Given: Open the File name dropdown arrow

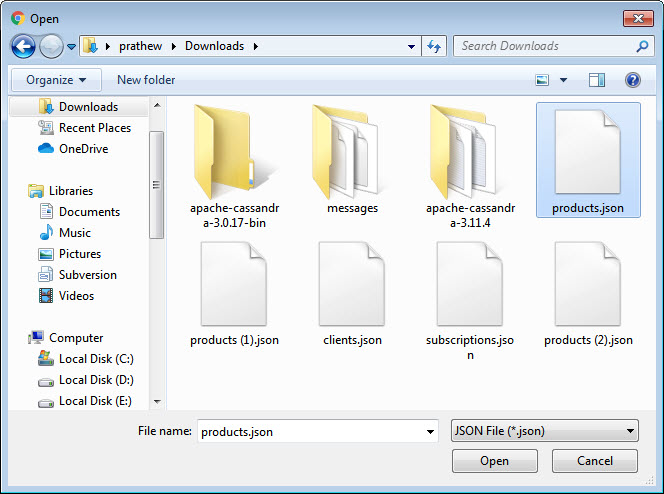Looking at the screenshot, I should pos(430,432).
